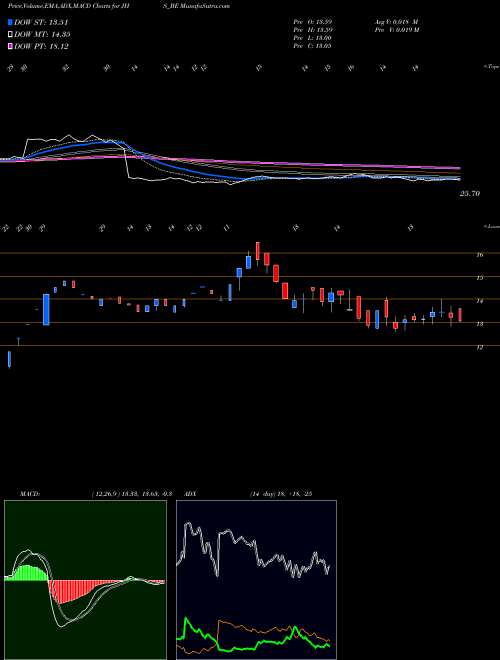Click the 'Pre V: 0.019 M' value
The image size is (500, 660).
(396, 30)
